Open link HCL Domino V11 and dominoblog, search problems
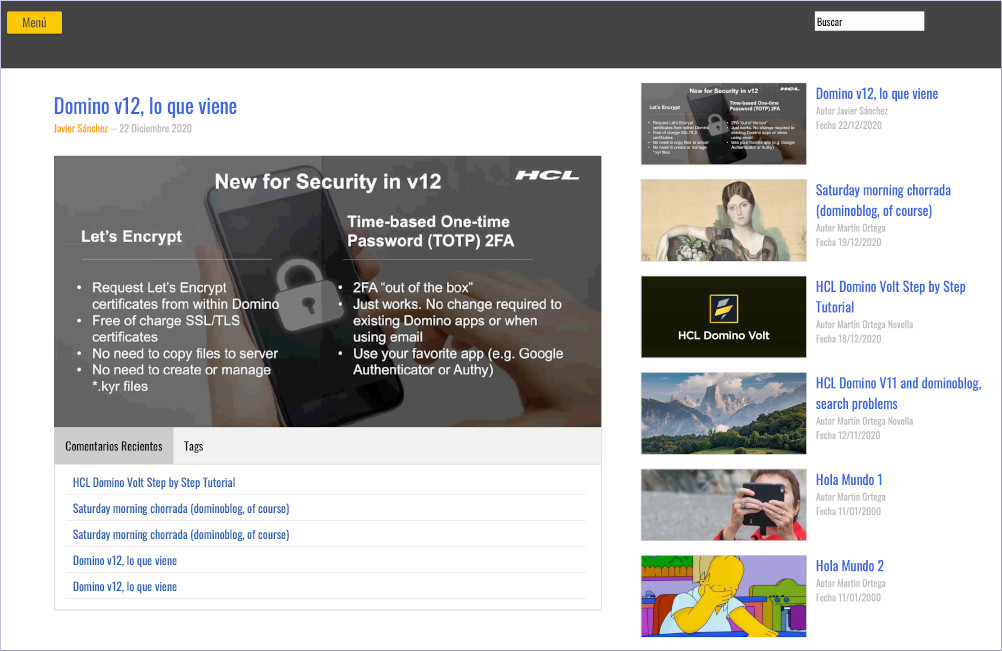The image size is (1002, 651). tap(898, 393)
